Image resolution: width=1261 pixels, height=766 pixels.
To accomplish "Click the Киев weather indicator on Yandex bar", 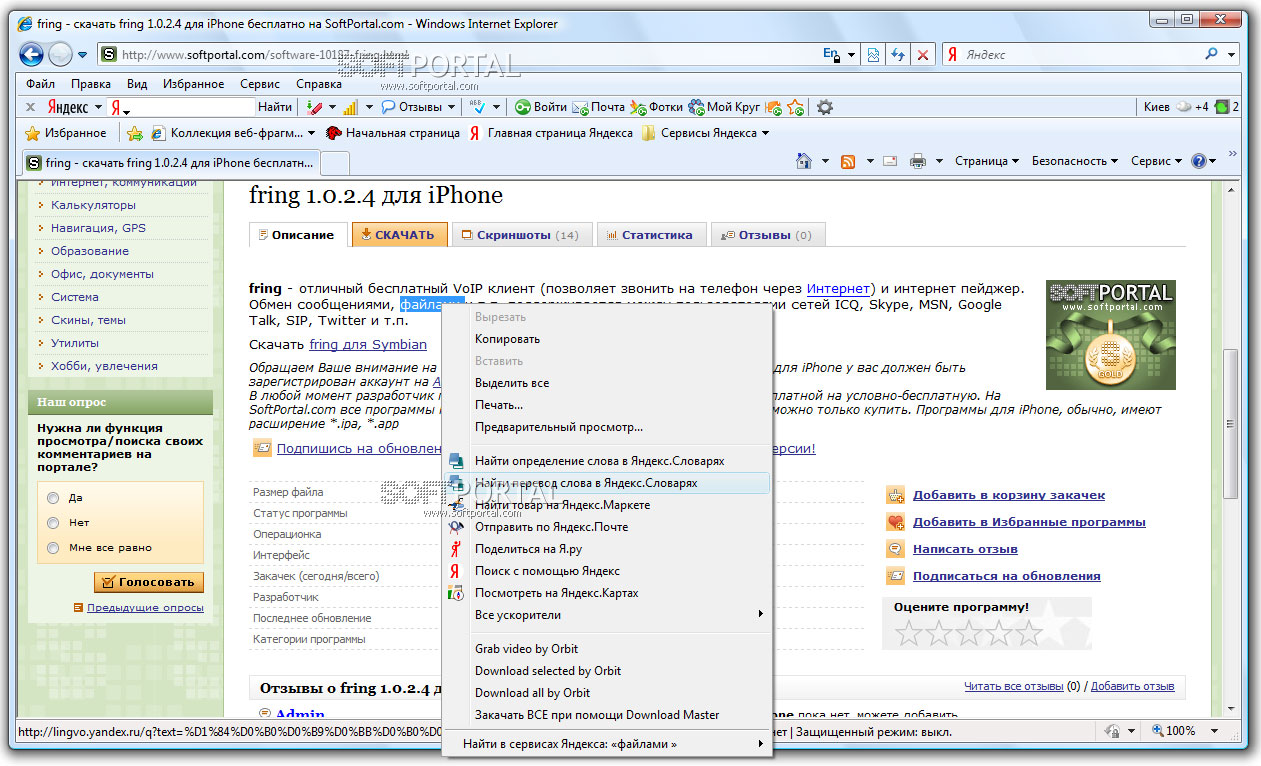I will point(1175,107).
